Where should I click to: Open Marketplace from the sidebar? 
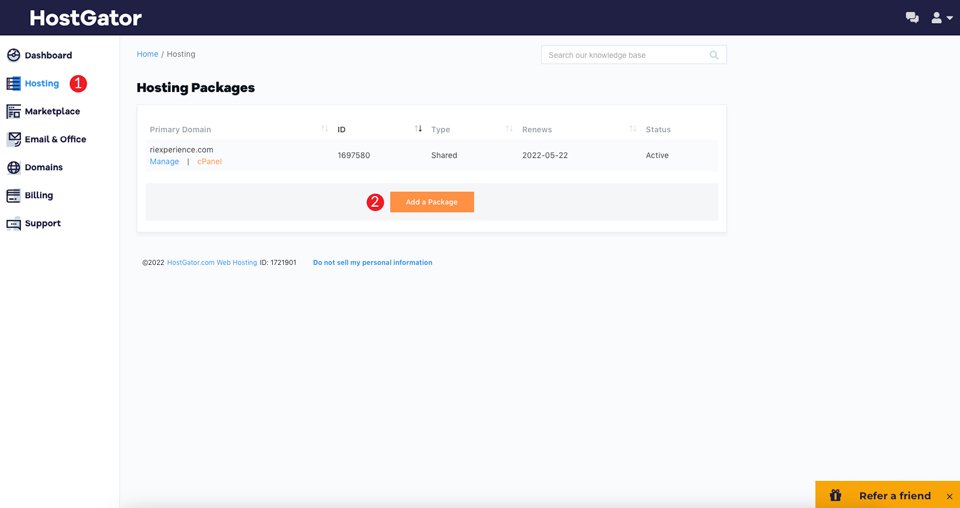(52, 111)
